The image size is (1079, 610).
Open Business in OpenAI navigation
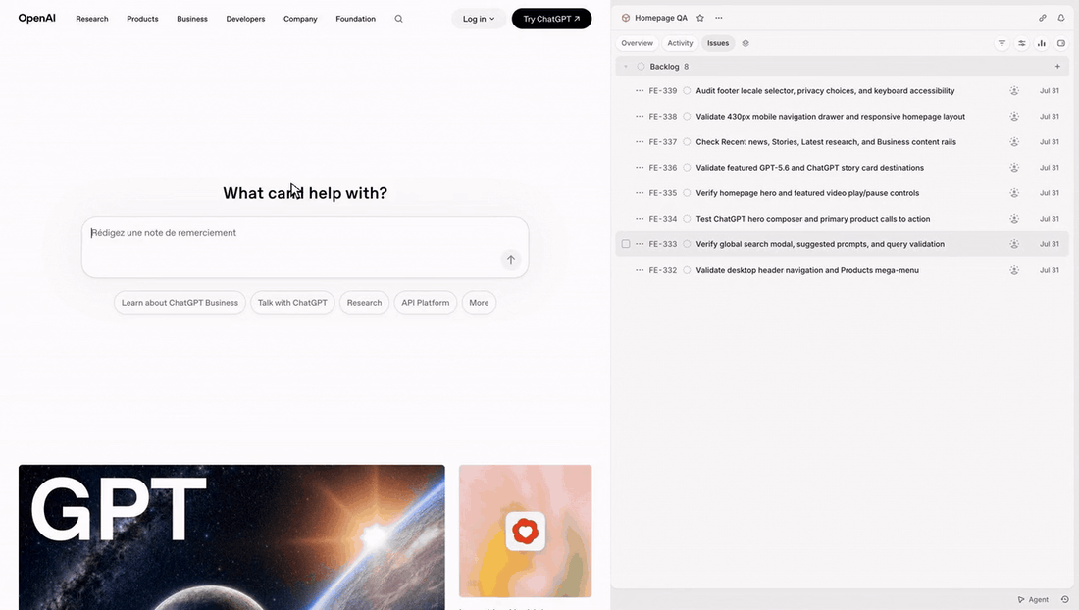point(192,19)
